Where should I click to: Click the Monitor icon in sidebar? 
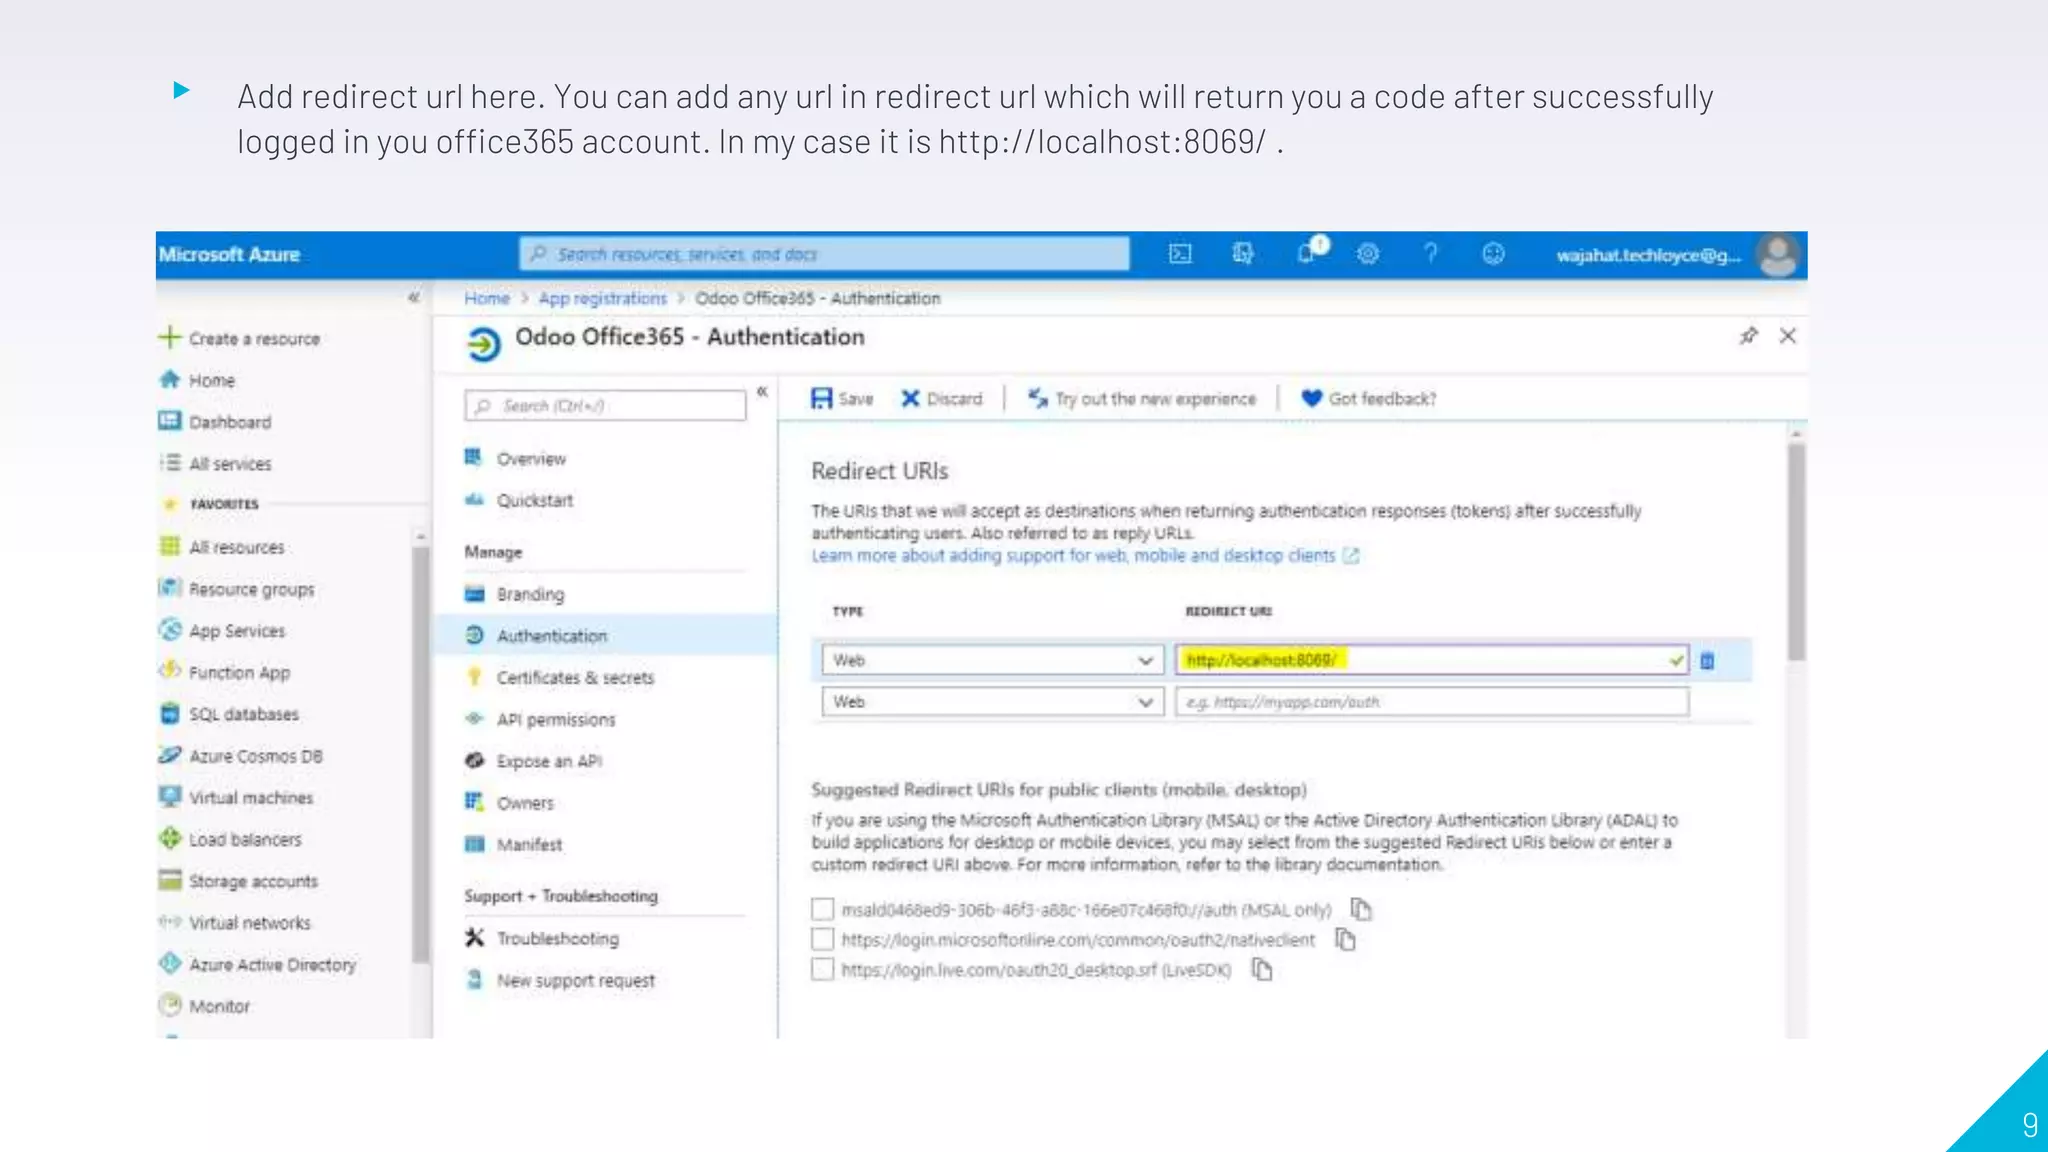170,1005
